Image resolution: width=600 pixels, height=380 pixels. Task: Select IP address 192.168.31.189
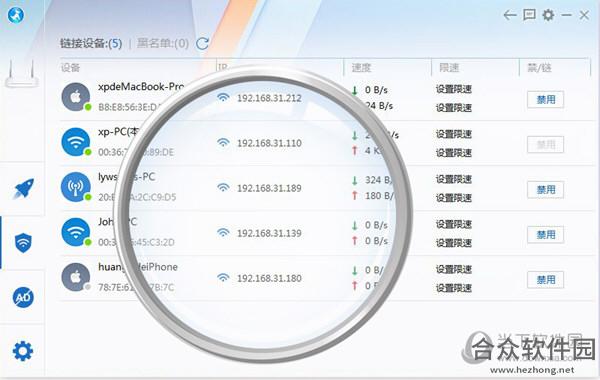tap(269, 188)
